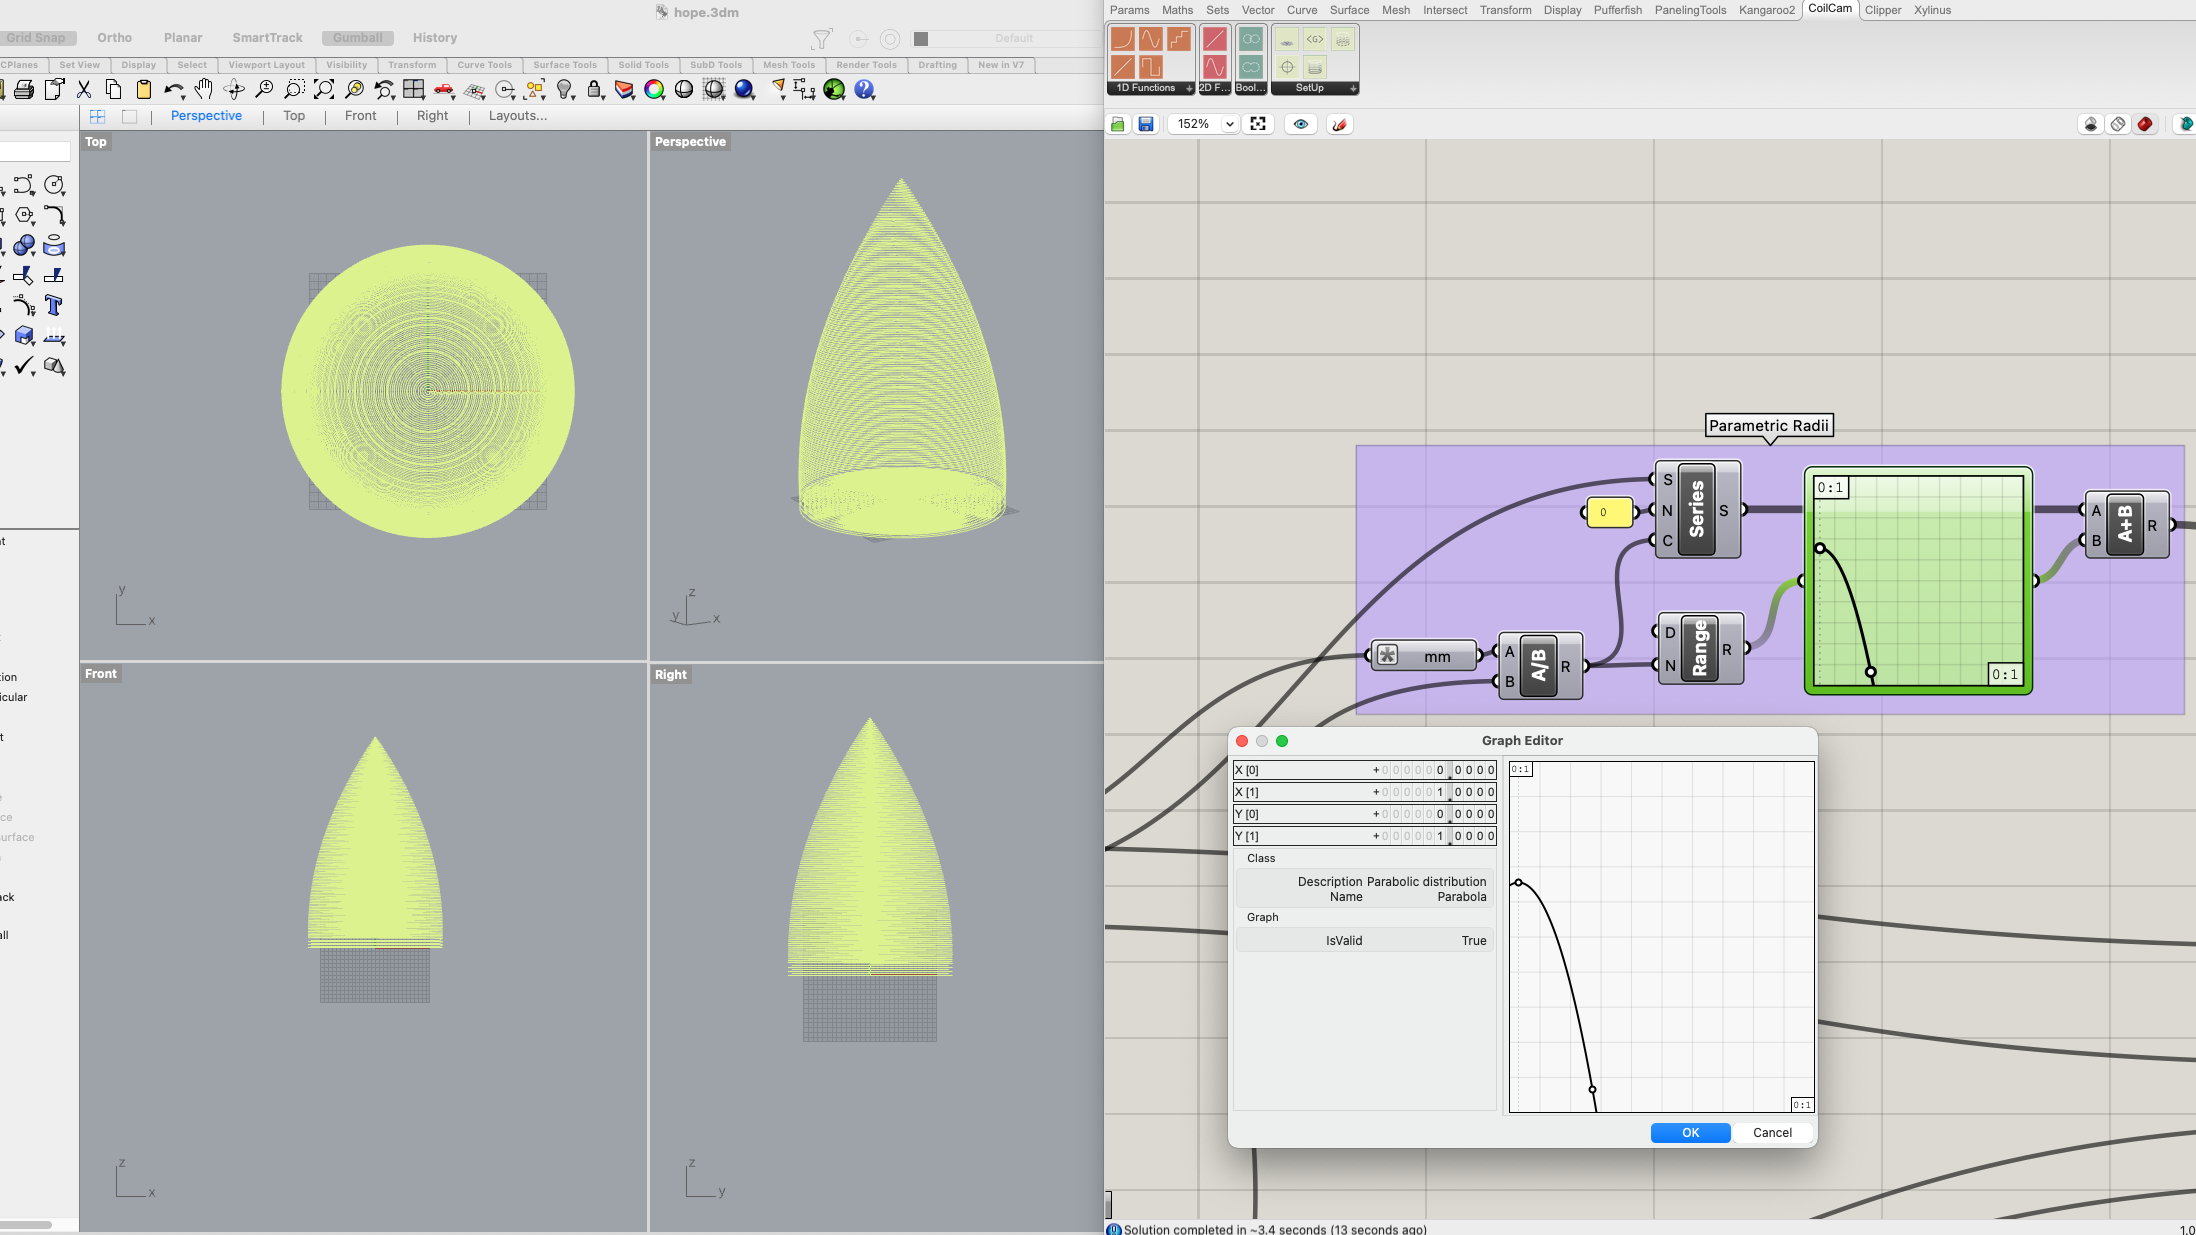Viewport: 2196px width, 1235px height.
Task: Select mm units dropdown in node
Action: tap(1434, 654)
